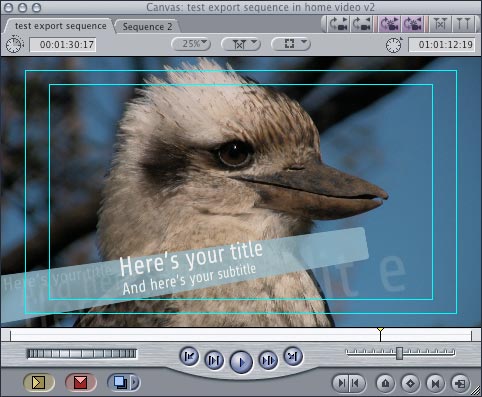The width and height of the screenshot is (482, 397).
Task: Click the Add Motion Keyframe diamond button
Action: [410, 383]
